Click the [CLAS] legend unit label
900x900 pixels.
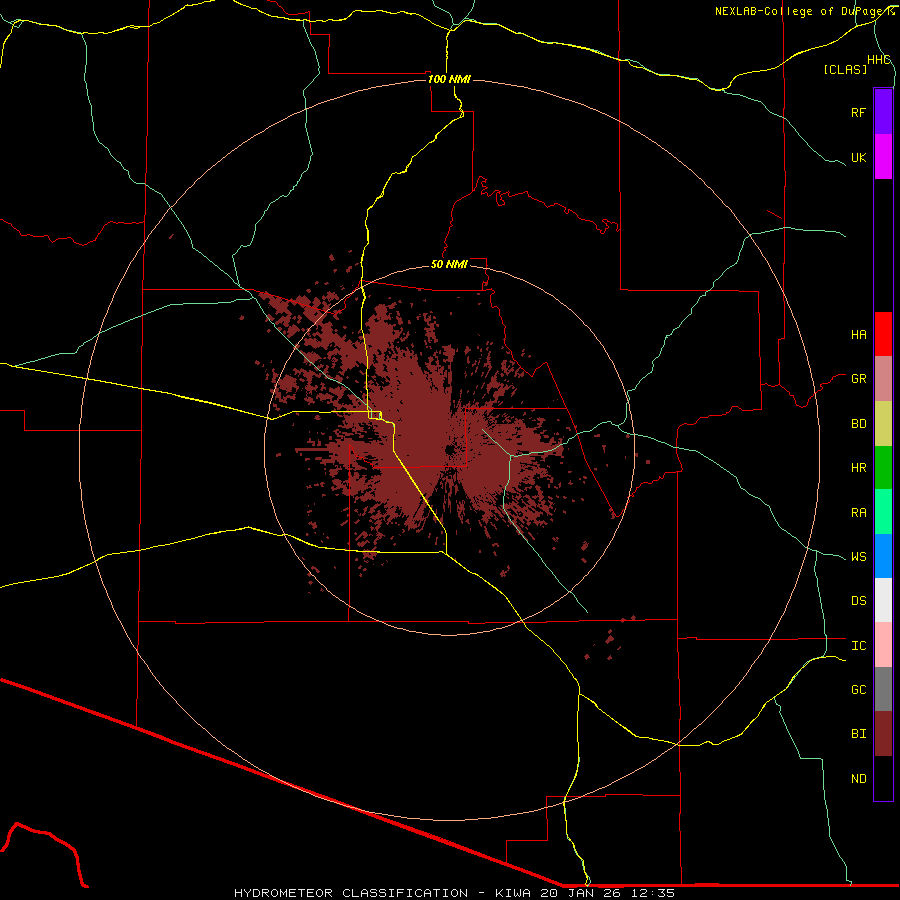tap(845, 69)
